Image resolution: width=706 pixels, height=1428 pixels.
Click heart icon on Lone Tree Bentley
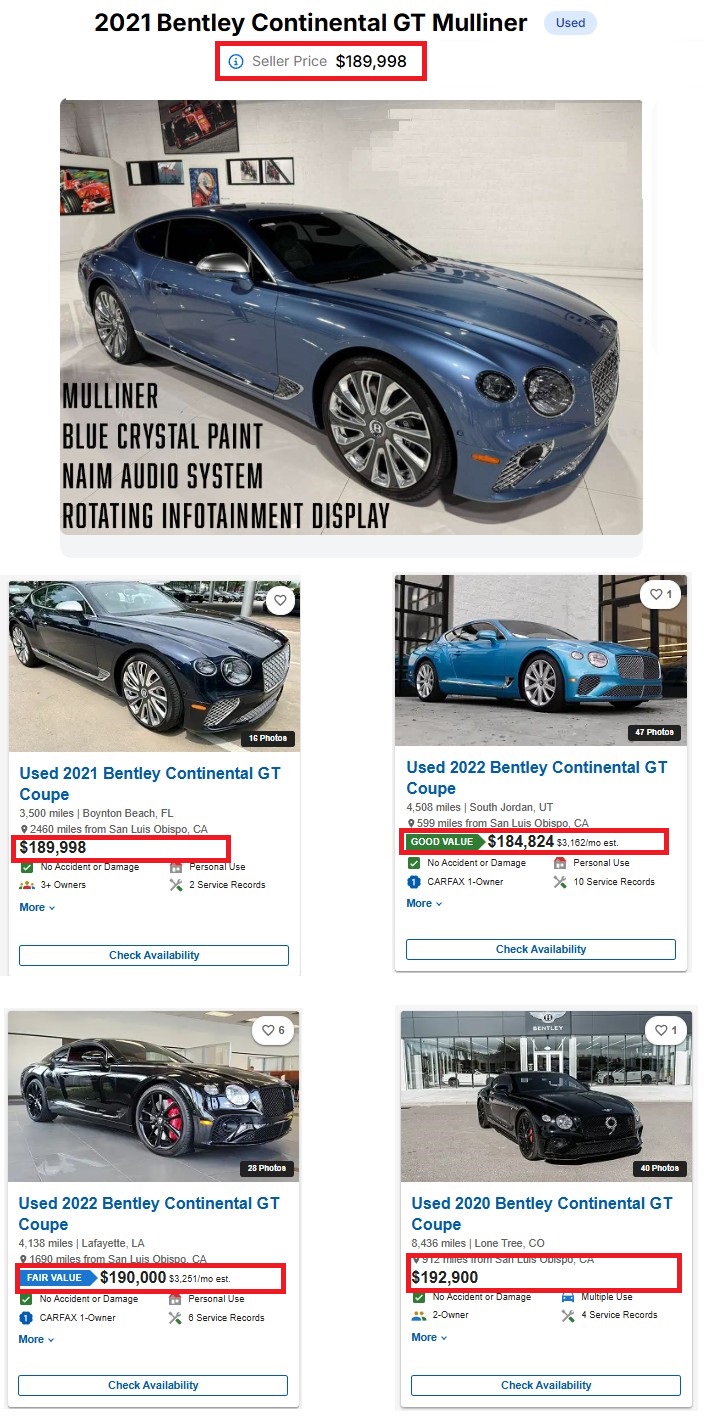click(x=665, y=1030)
